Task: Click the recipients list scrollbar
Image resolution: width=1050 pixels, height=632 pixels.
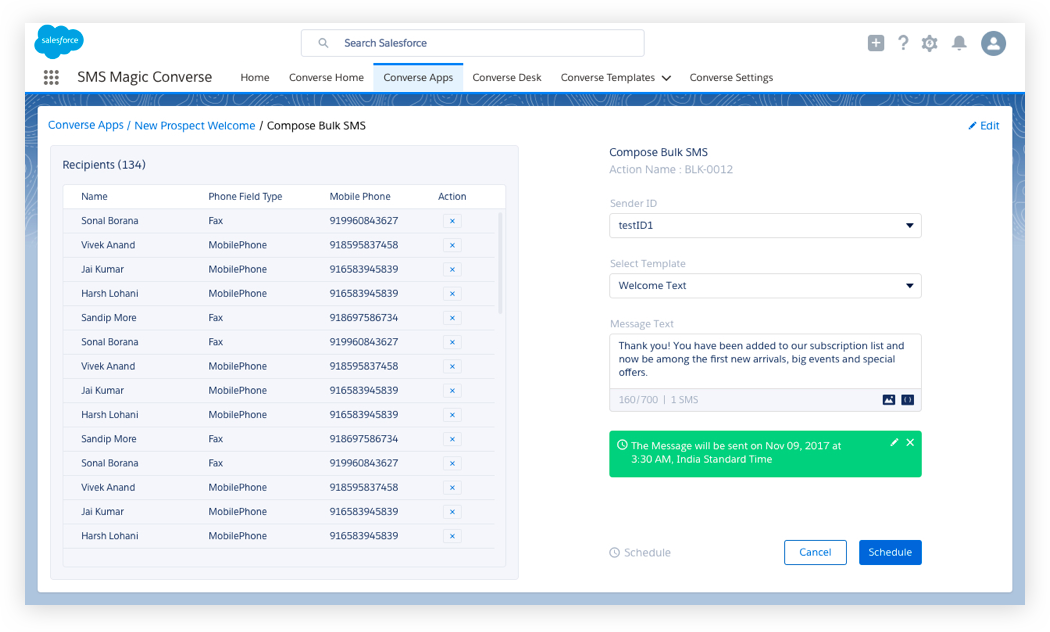Action: (x=500, y=263)
